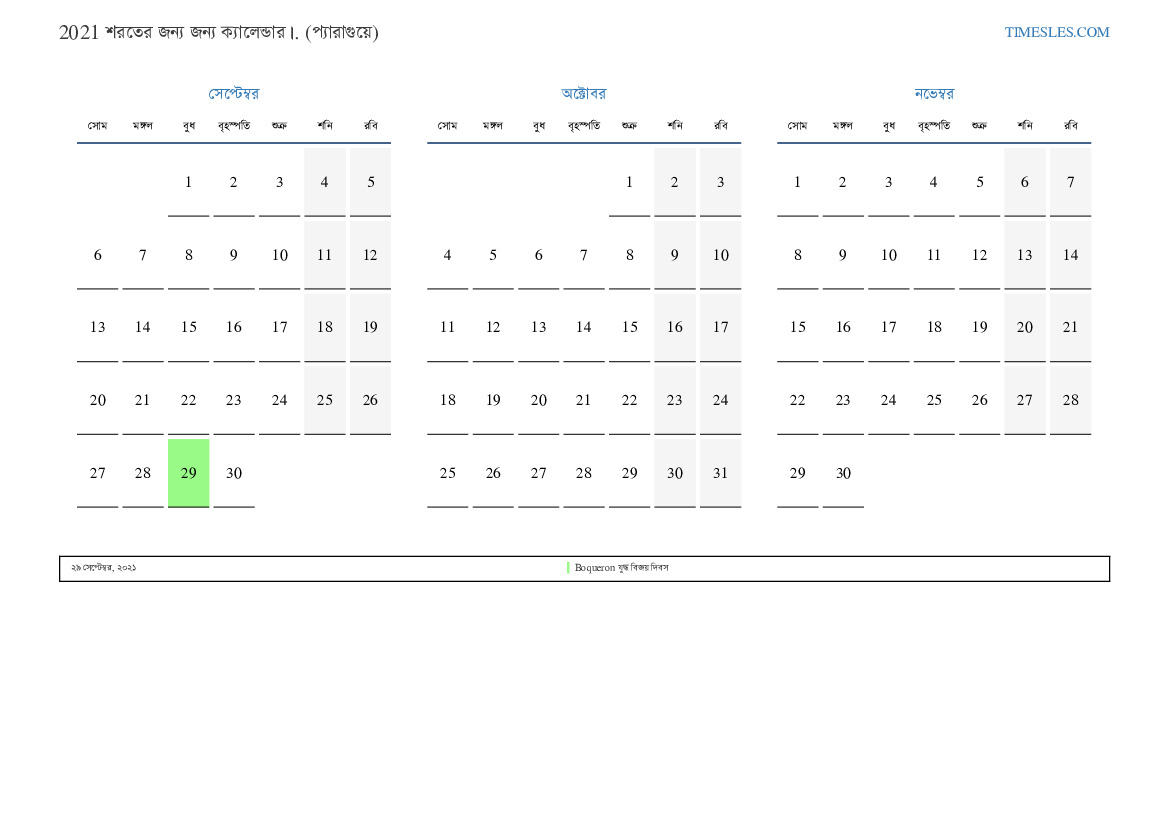Select November 22 date cell
This screenshot has width=1169, height=827.
[x=797, y=400]
